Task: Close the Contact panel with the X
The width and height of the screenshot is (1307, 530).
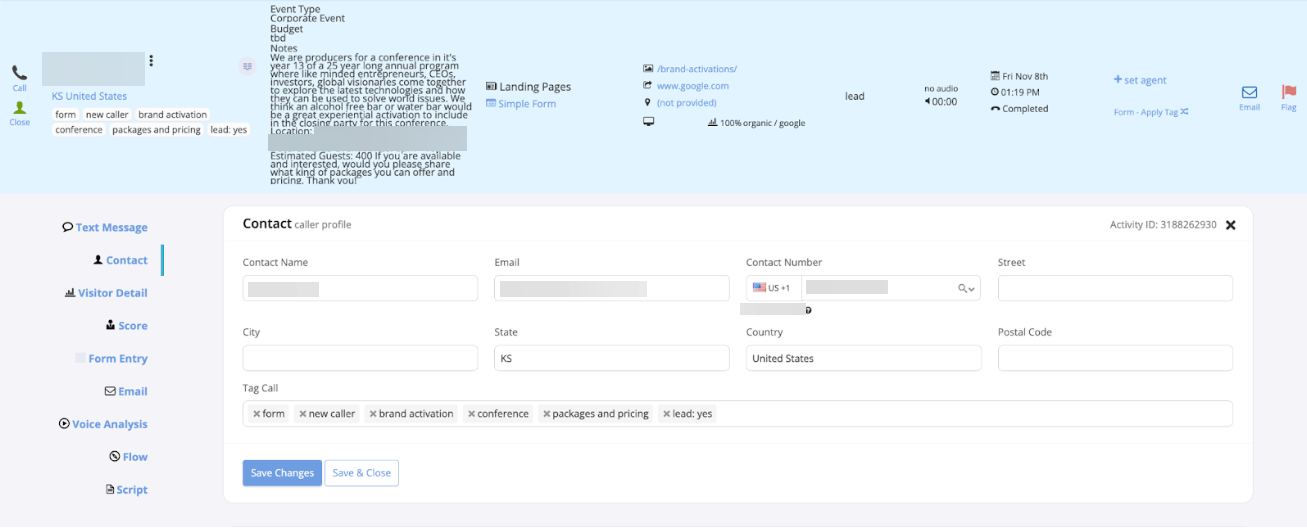Action: pyautogui.click(x=1231, y=225)
